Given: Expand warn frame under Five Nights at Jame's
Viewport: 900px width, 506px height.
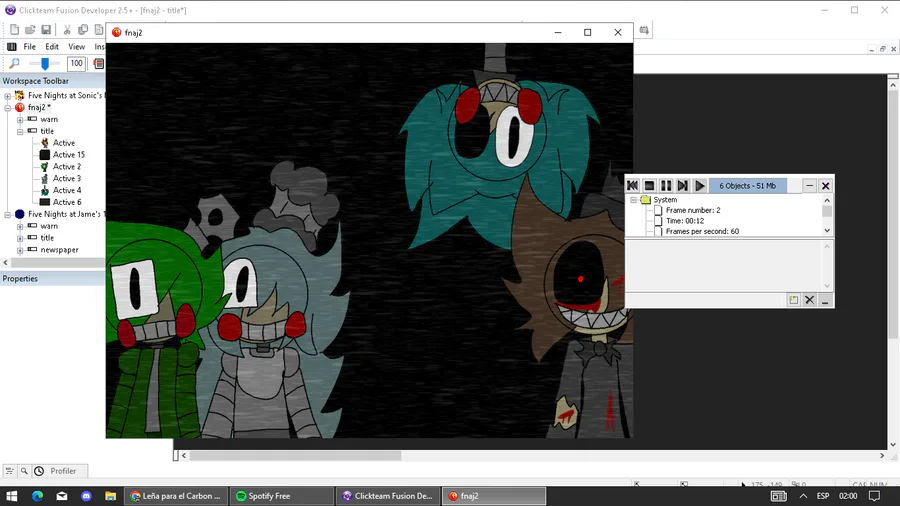Looking at the screenshot, I should tap(20, 226).
